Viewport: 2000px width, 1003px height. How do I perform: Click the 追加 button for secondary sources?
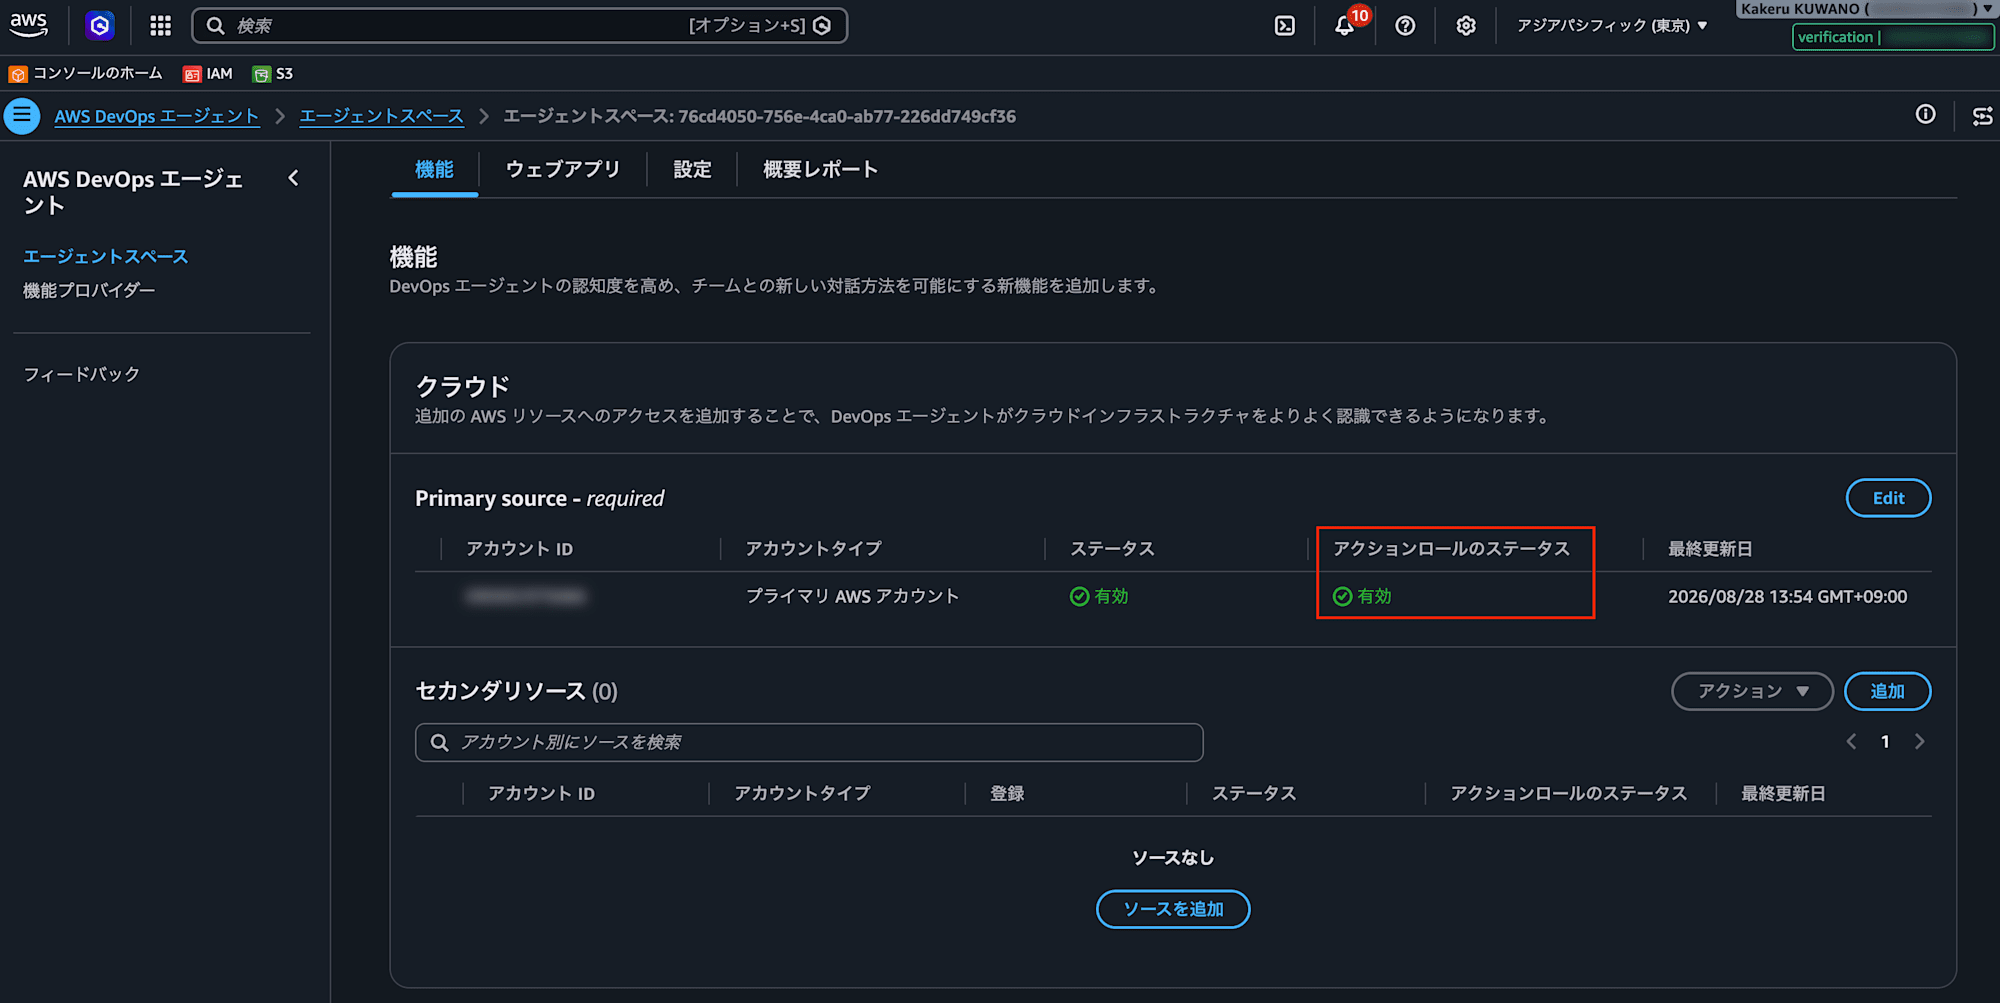[x=1887, y=691]
